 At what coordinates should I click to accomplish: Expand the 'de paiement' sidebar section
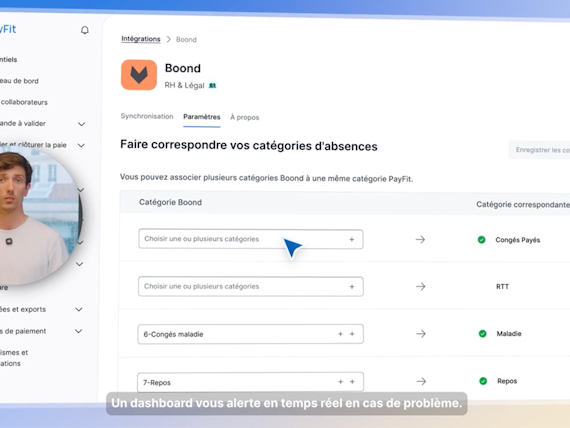click(79, 331)
